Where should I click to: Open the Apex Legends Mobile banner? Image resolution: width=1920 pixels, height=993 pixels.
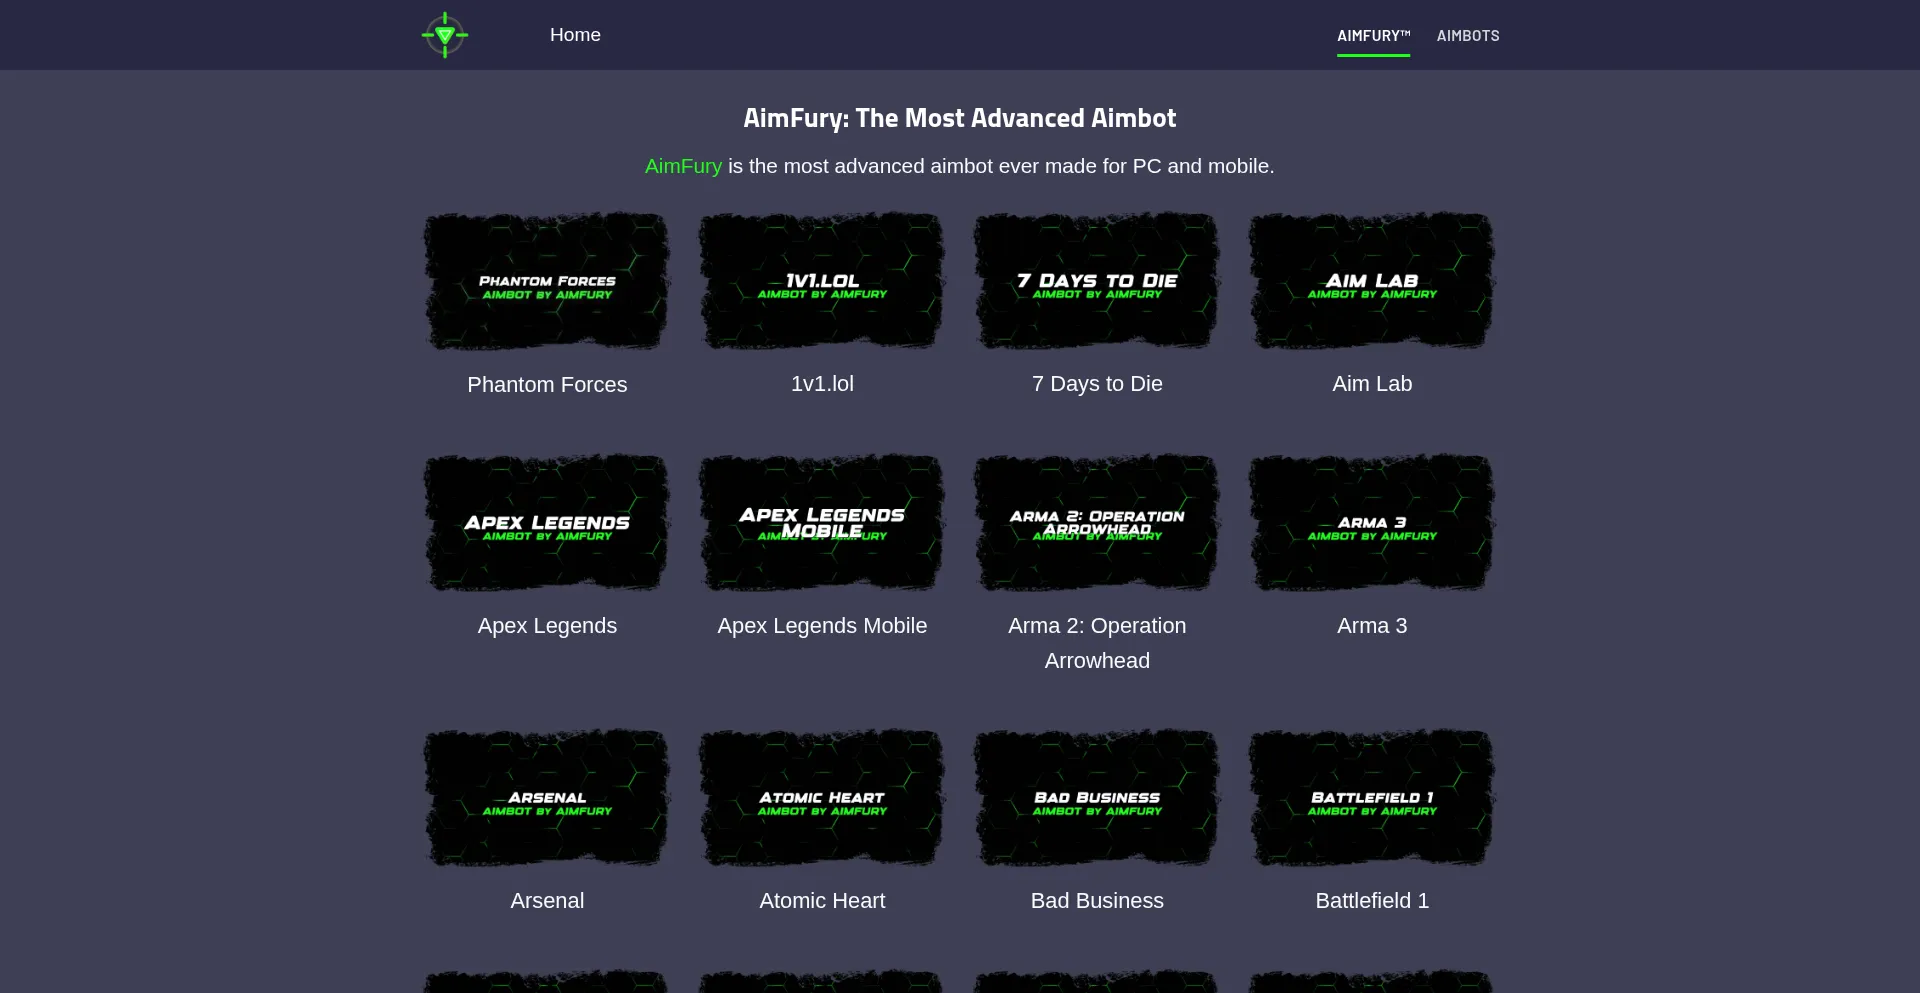coord(822,523)
